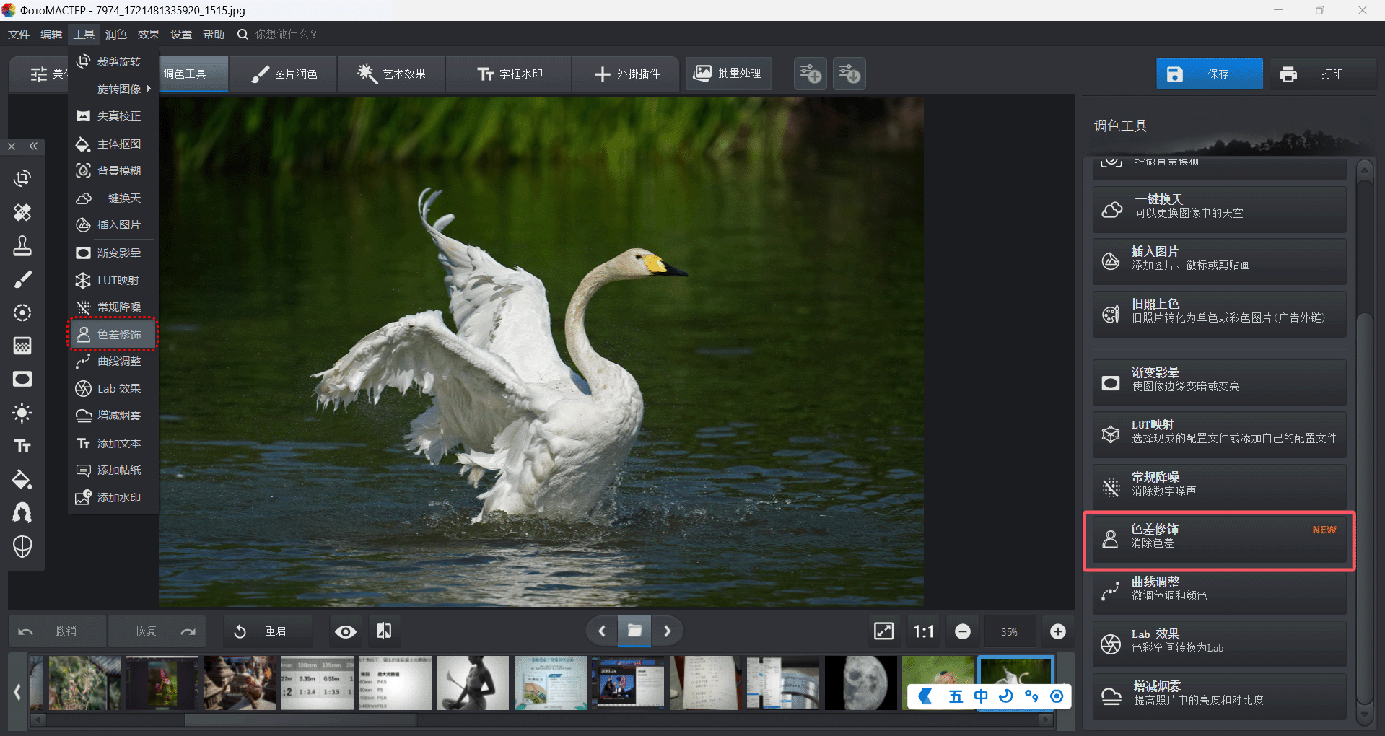
Task: Choose LUT映射 in the Tools dropdown menu
Action: (x=113, y=280)
